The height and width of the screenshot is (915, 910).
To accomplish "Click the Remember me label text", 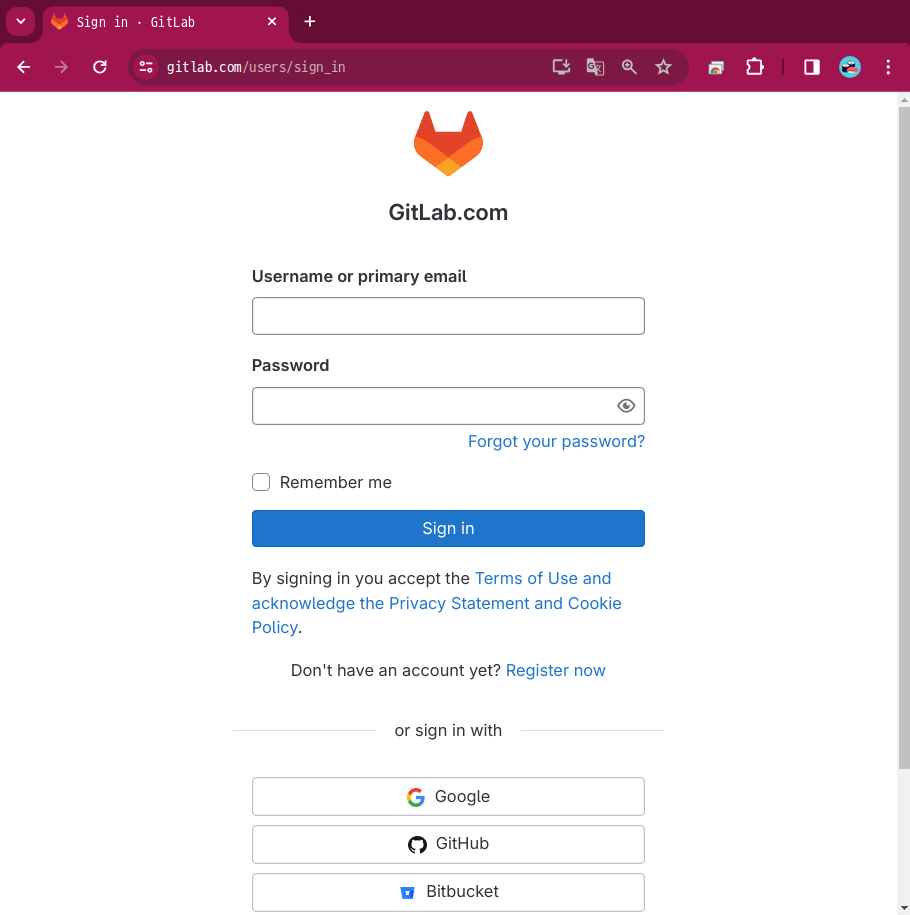I will (x=336, y=482).
